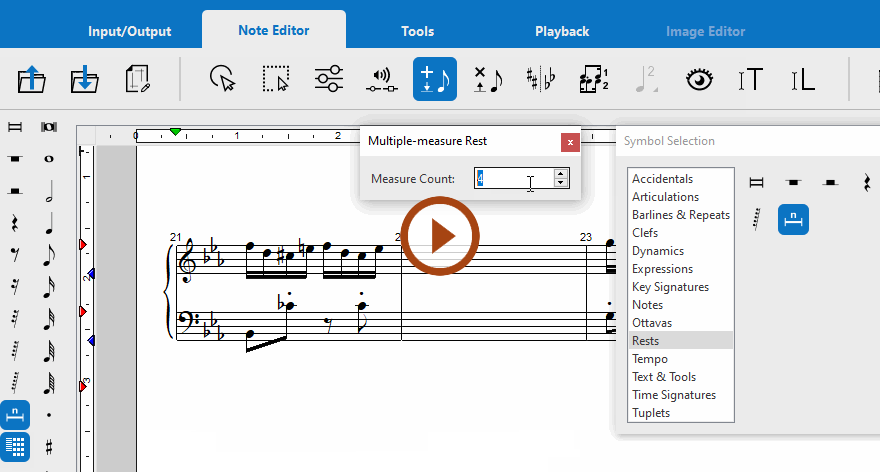This screenshot has height=472, width=880.
Task: Select the sharp/flat accidentals tool
Action: coord(541,80)
